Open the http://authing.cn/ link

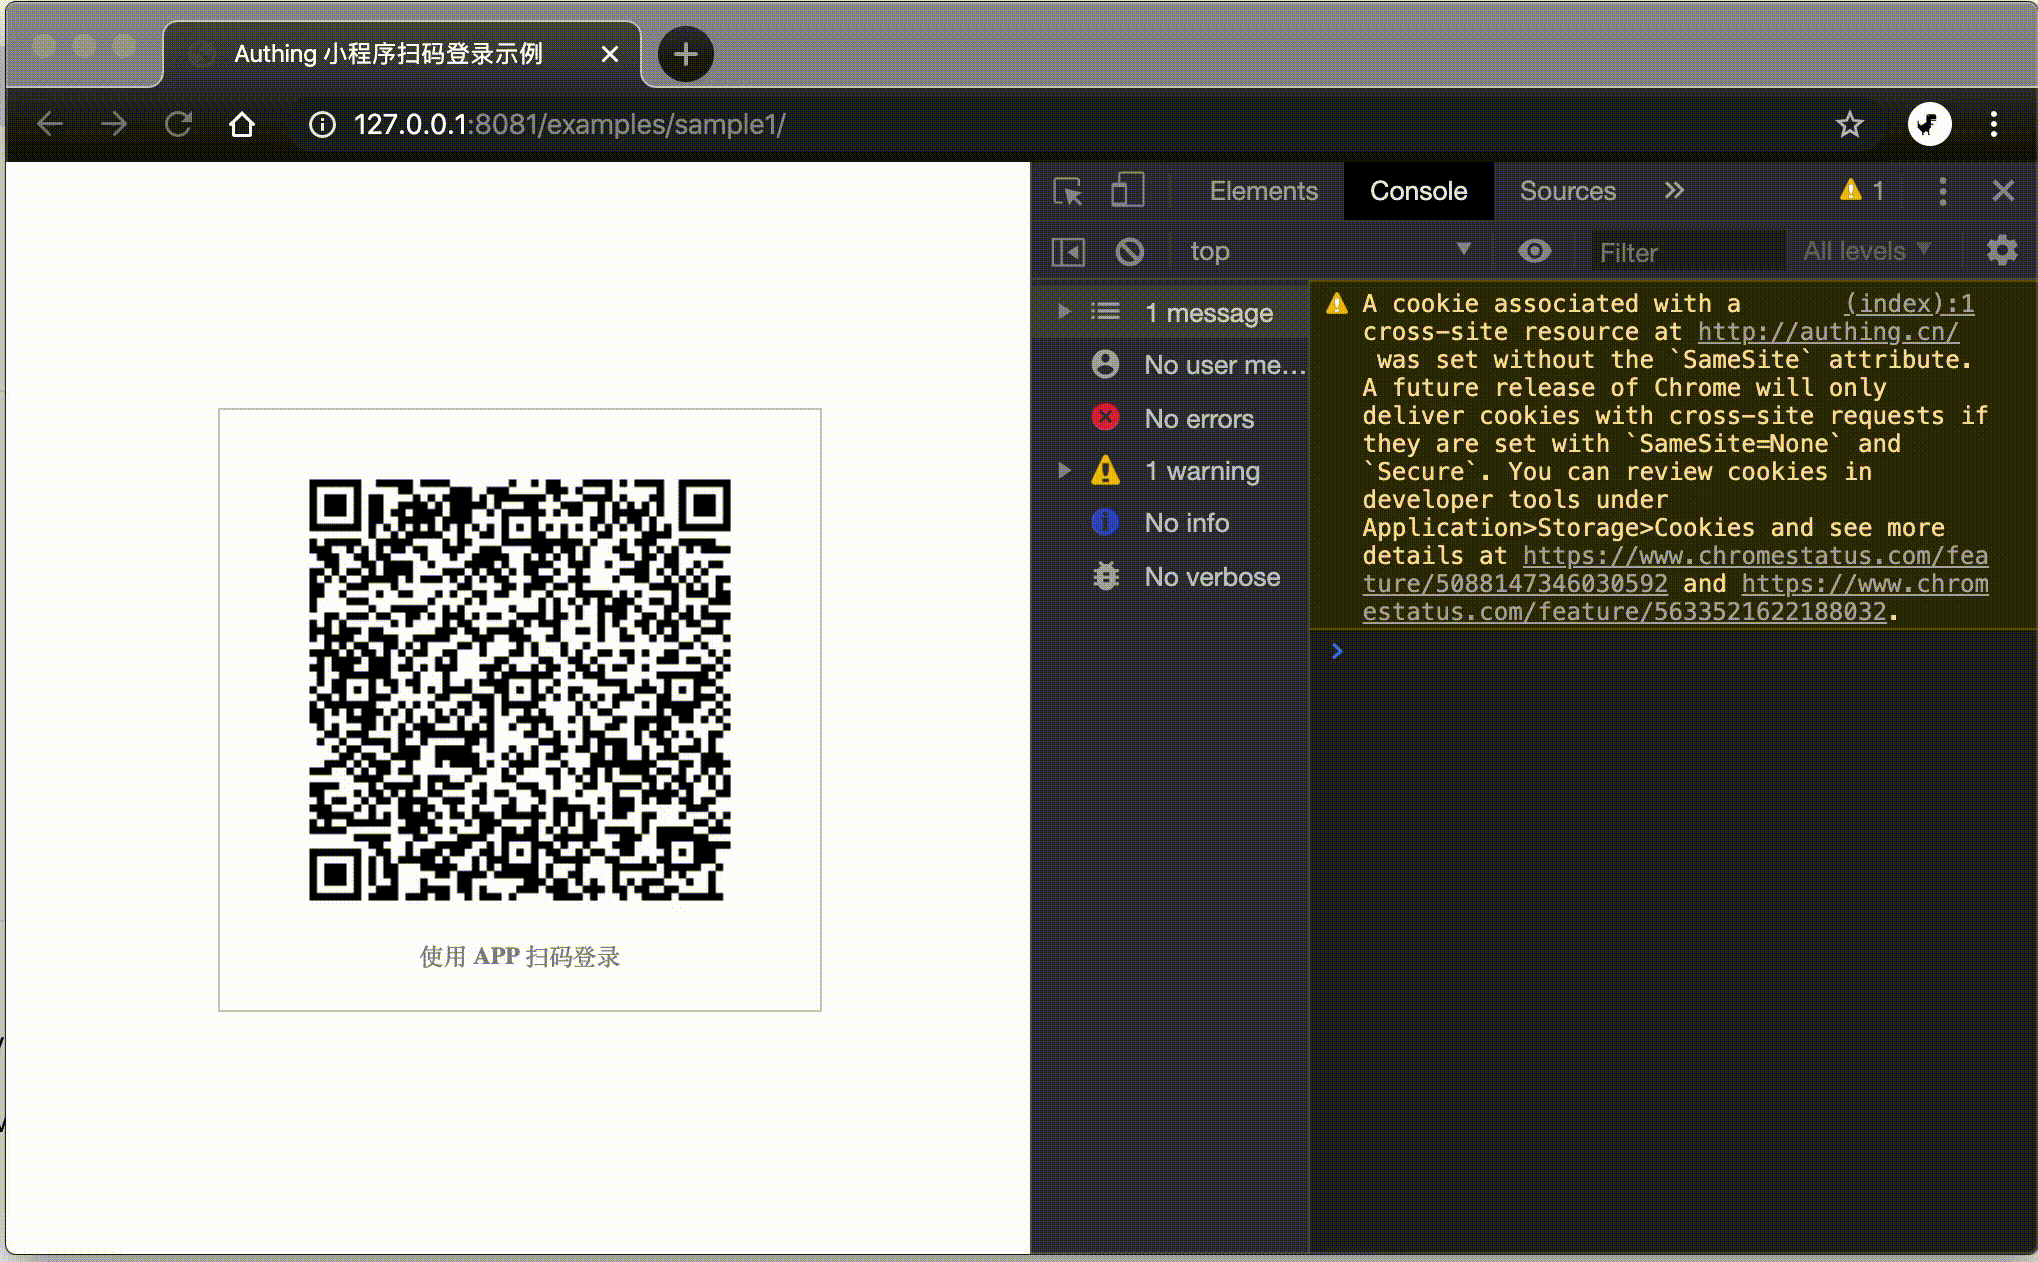point(1828,331)
